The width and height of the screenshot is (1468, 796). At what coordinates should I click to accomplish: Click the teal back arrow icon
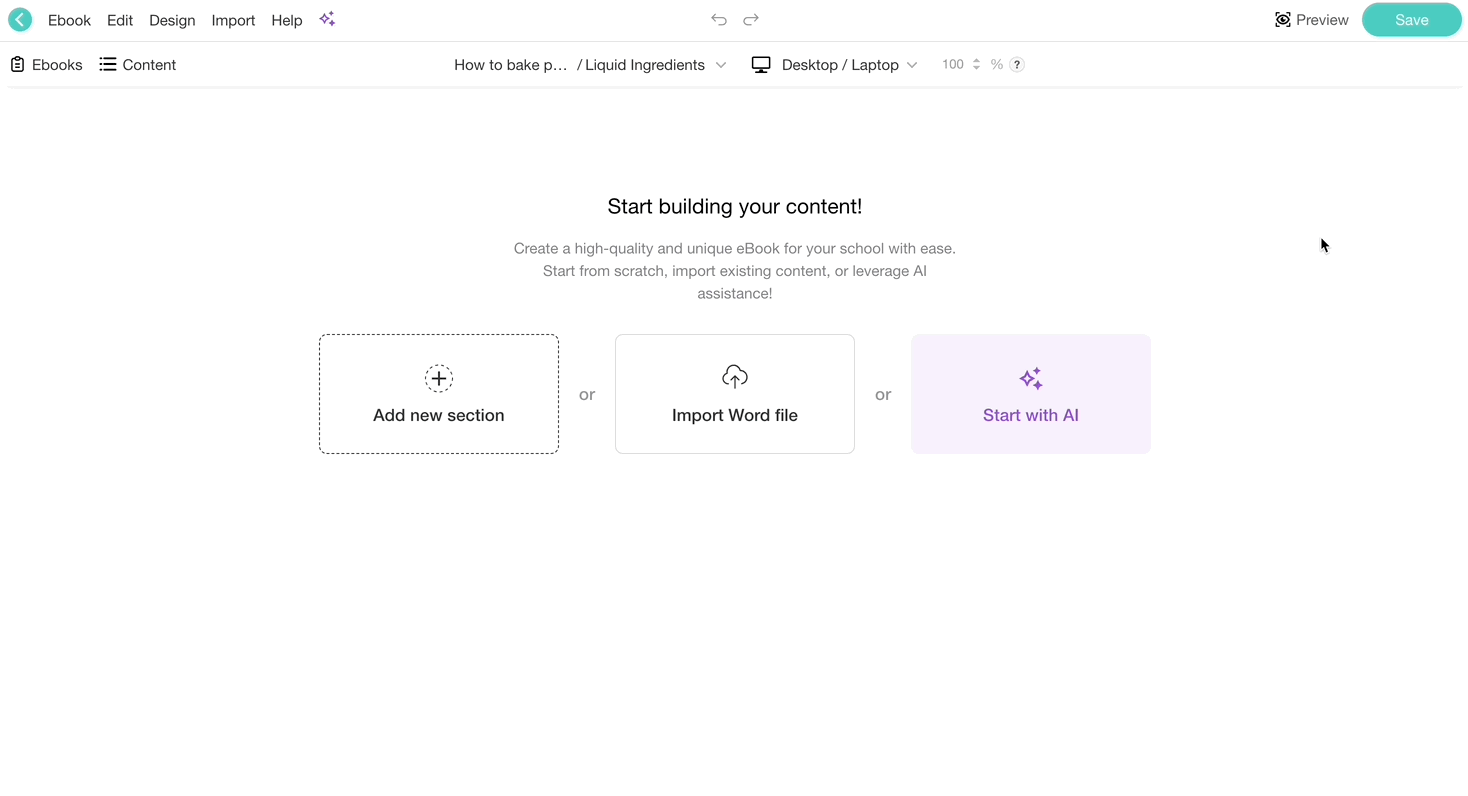(x=20, y=20)
